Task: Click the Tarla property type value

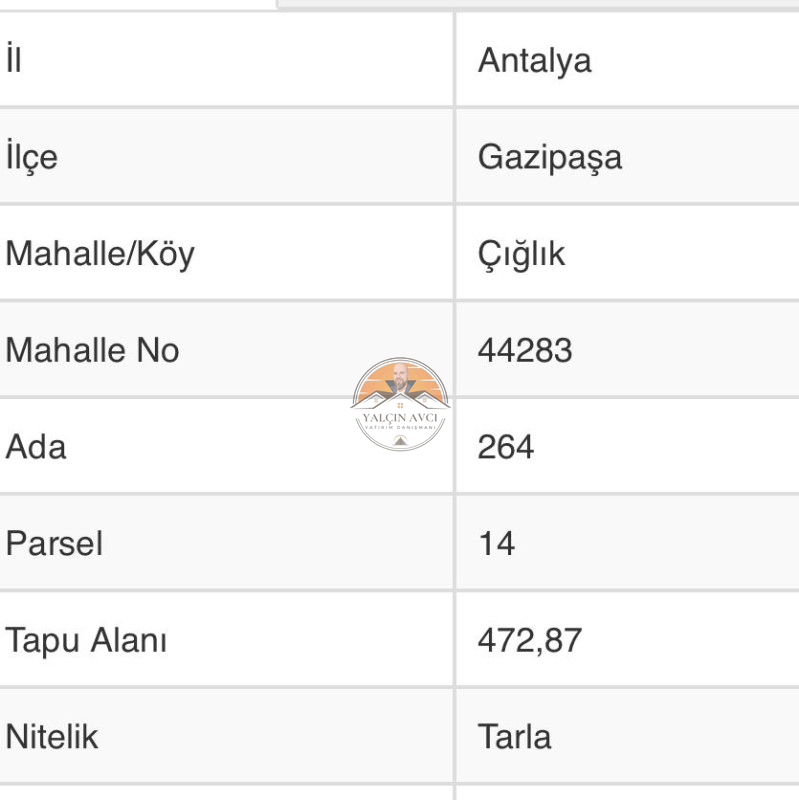Action: pyautogui.click(x=514, y=737)
